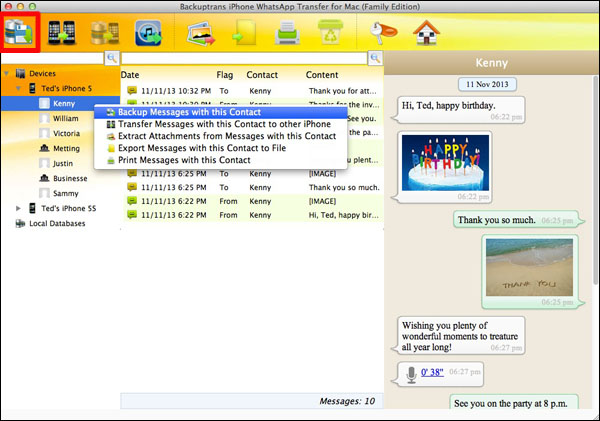The width and height of the screenshot is (600, 421).
Task: Open the Happy Birthday cake image
Action: pos(445,162)
